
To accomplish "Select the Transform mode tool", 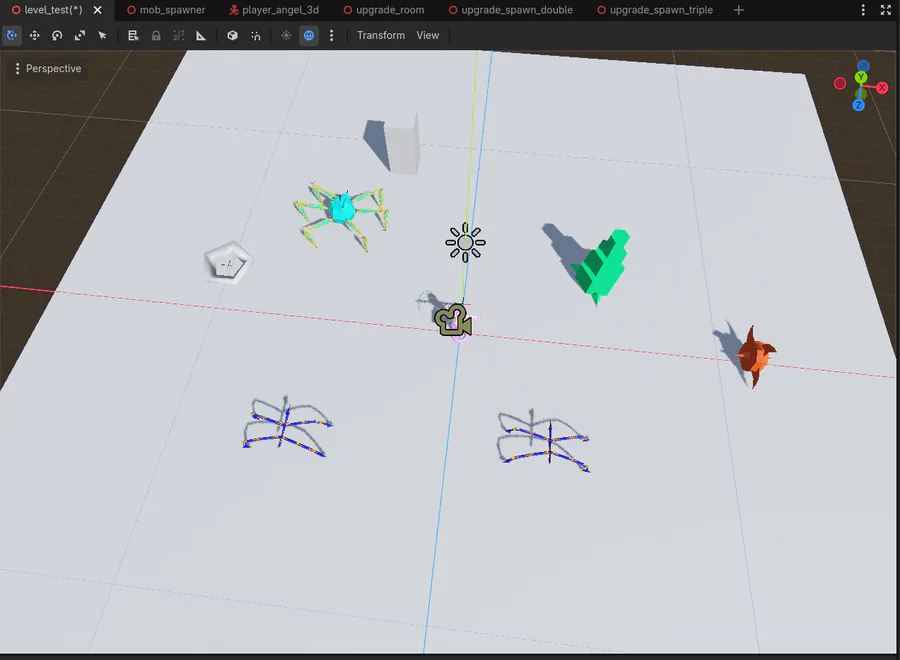I will (x=11, y=36).
